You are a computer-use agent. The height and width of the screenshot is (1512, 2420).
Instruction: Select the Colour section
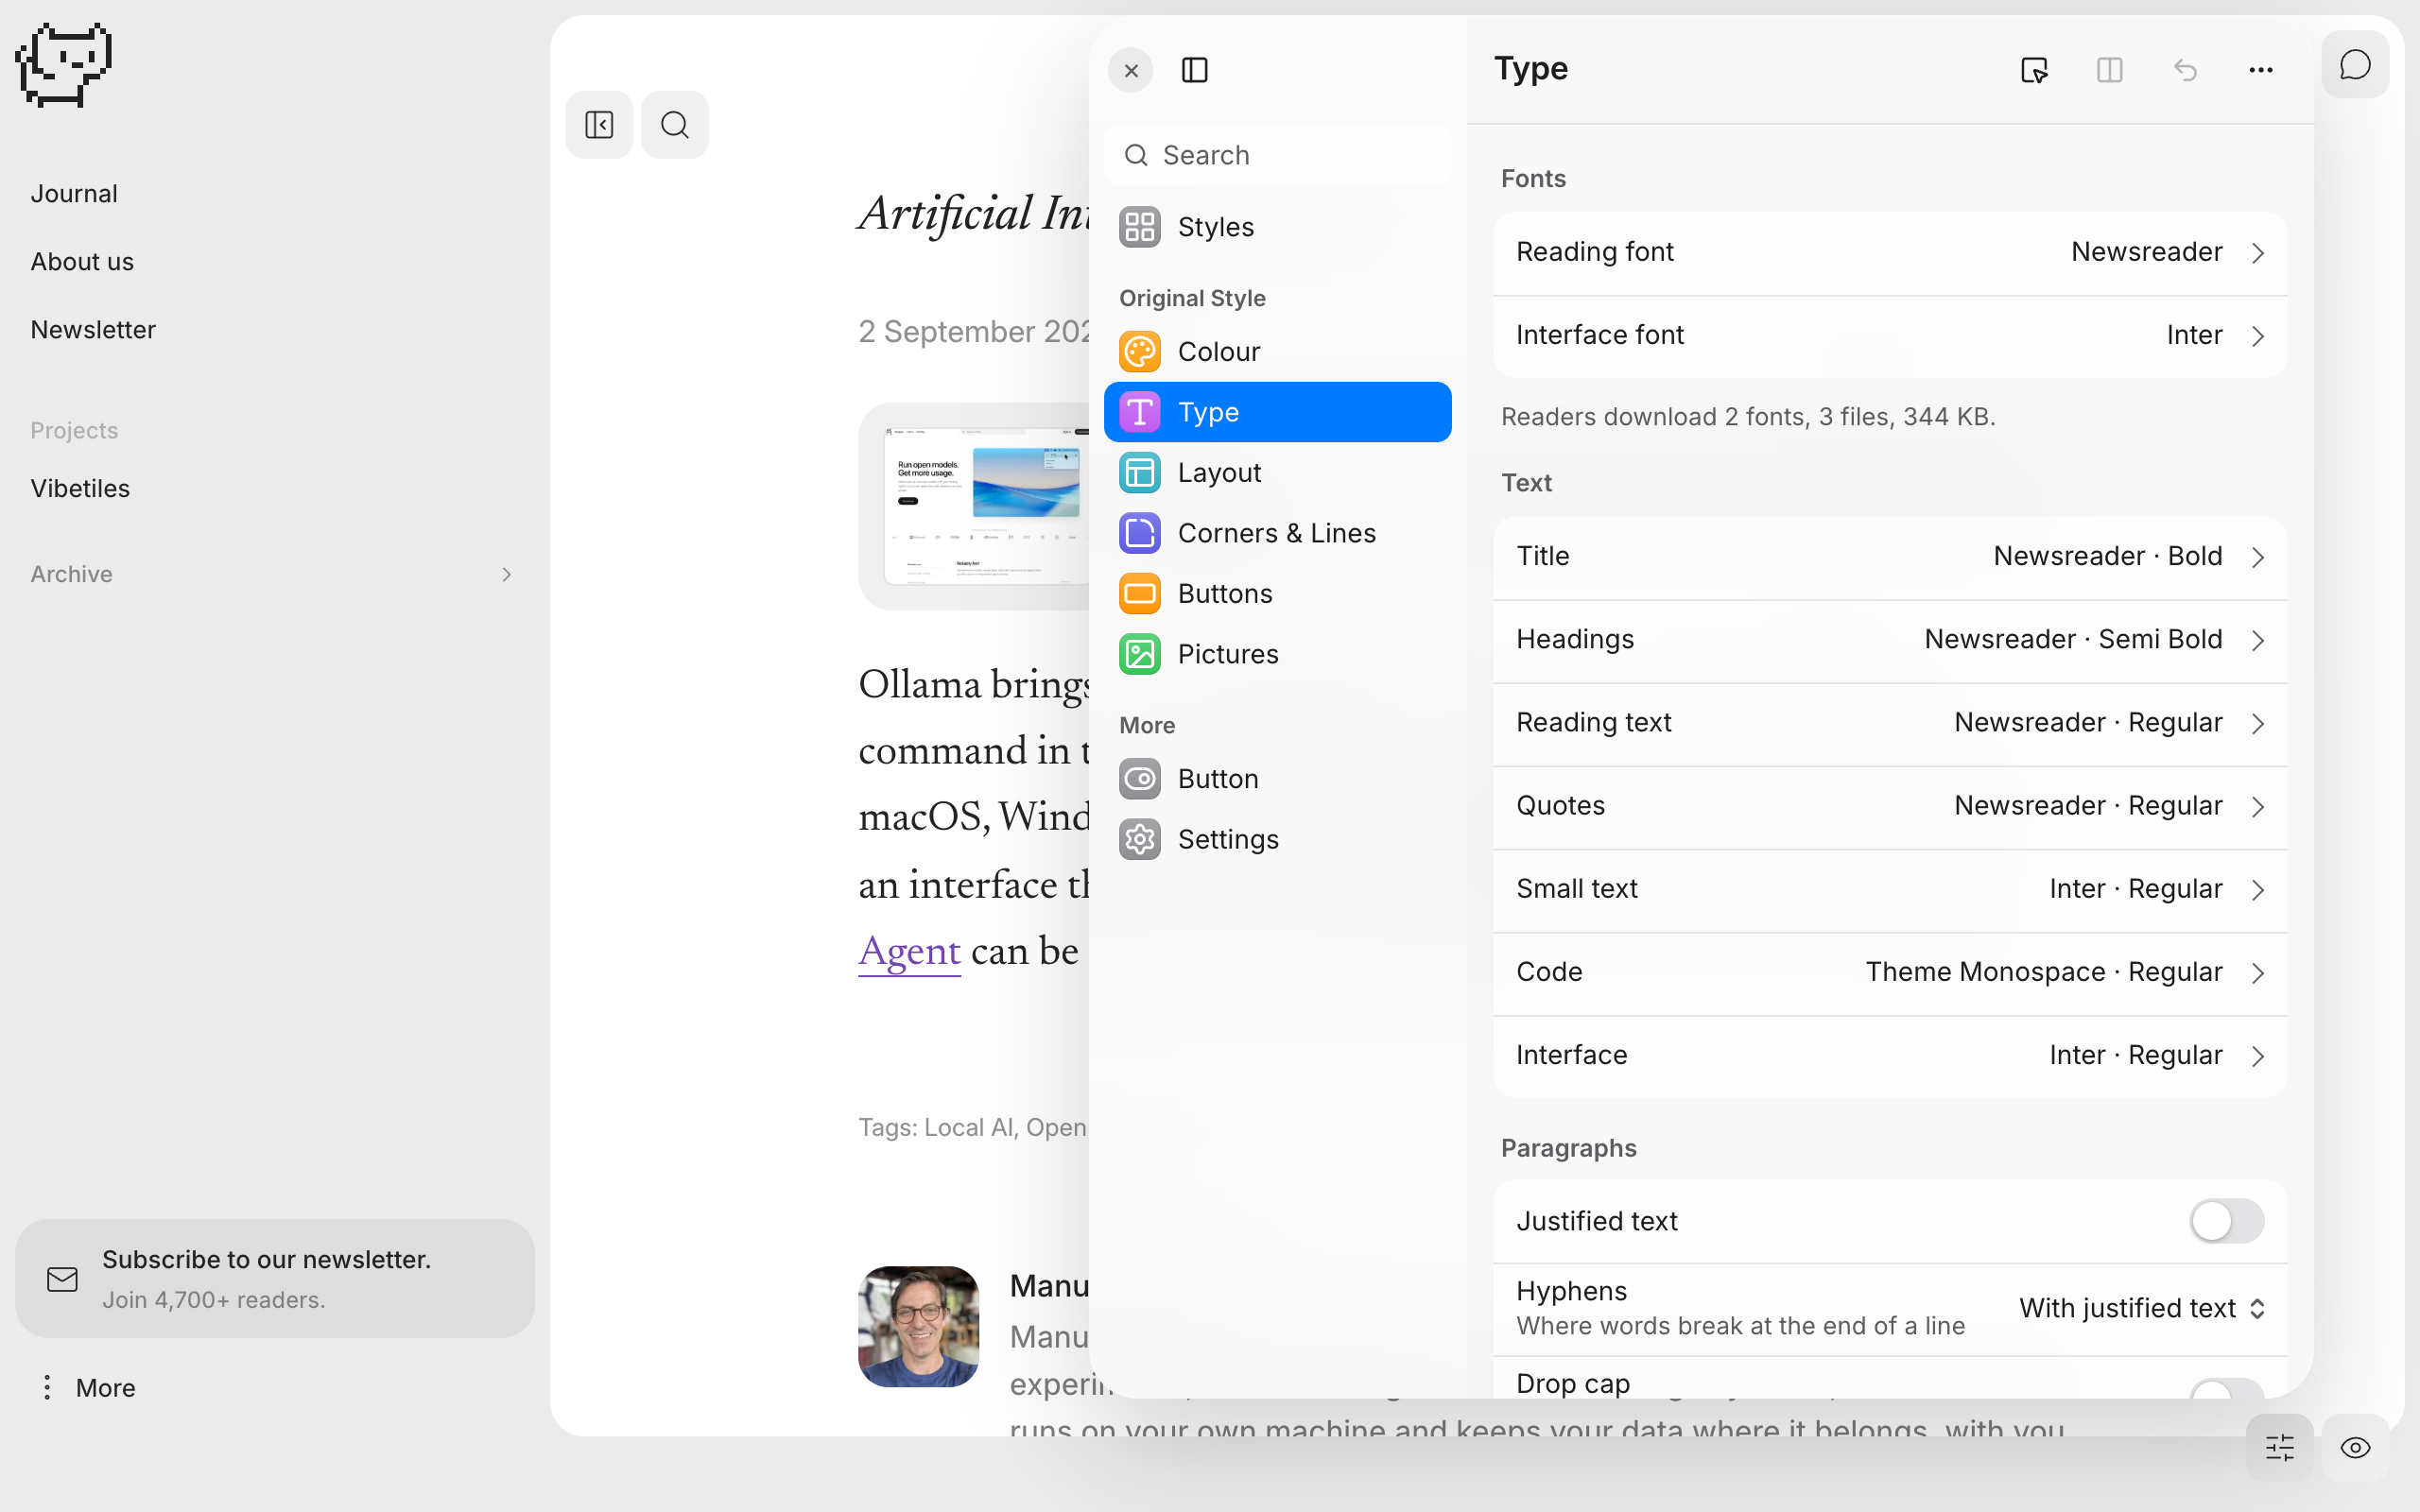pos(1278,352)
